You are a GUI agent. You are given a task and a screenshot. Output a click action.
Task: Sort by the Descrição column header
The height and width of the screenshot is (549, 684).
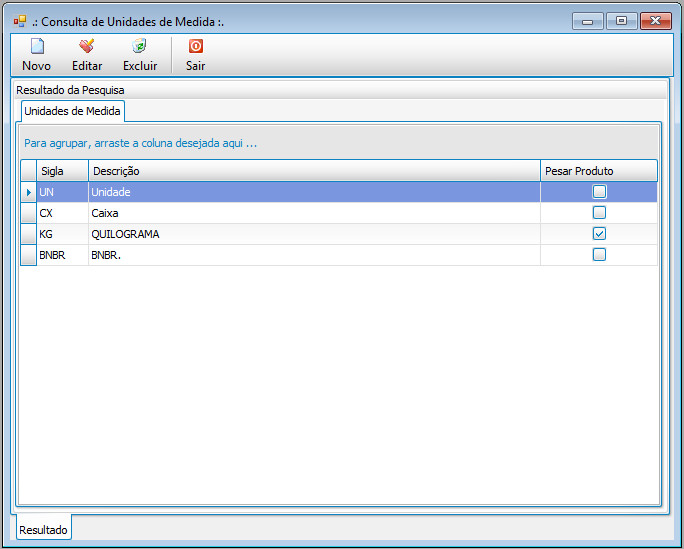(314, 171)
